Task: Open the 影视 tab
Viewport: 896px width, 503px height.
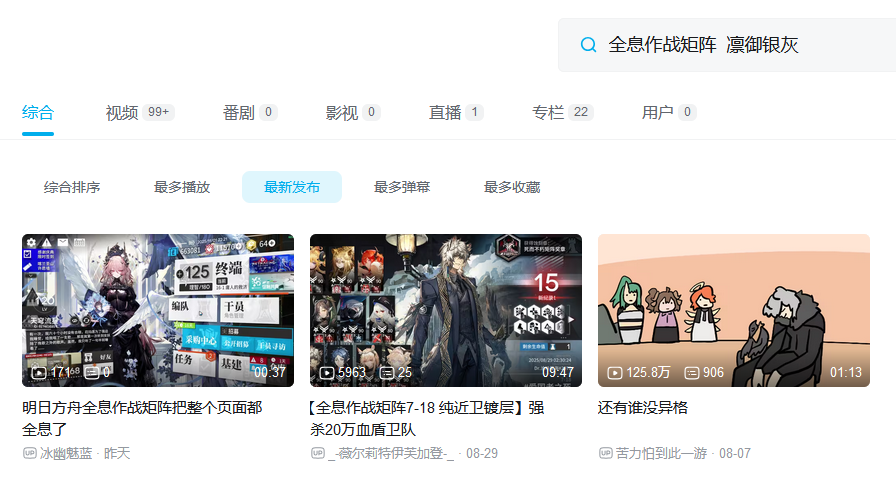Action: [353, 113]
